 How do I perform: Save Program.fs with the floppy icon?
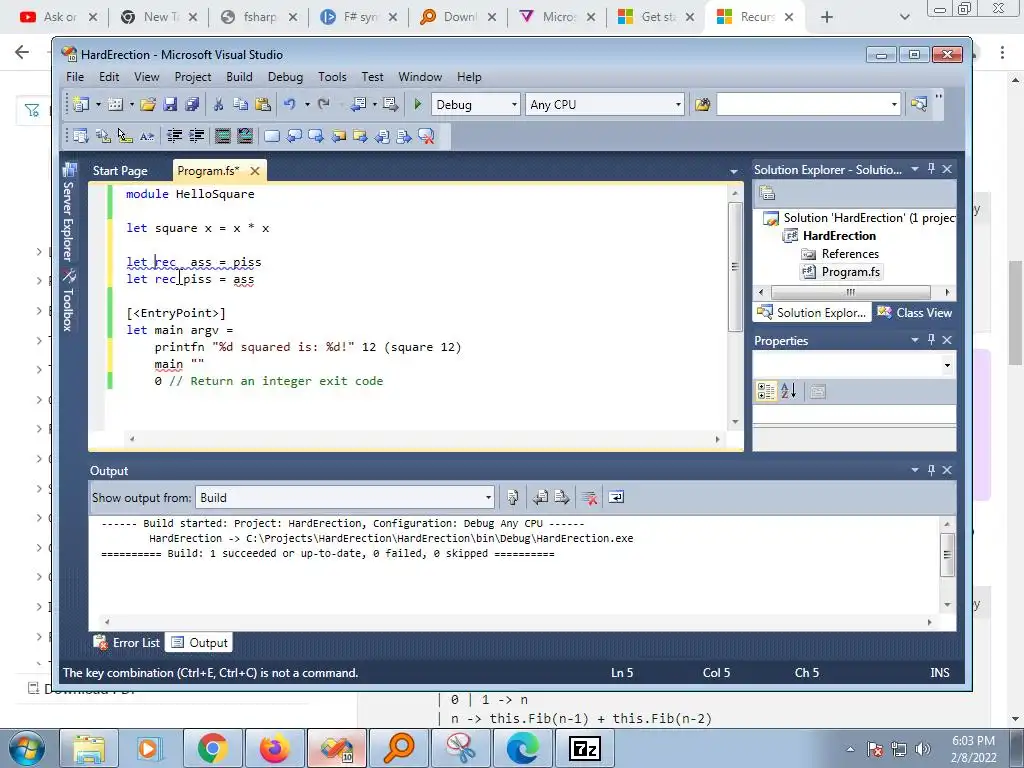click(x=170, y=104)
